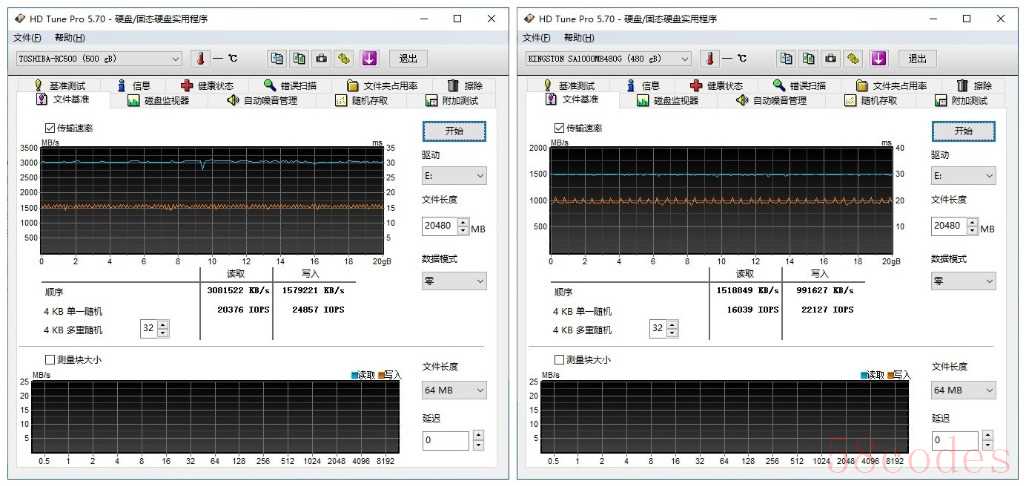Uncheck 传输速率 checkbox in the left window

50,128
